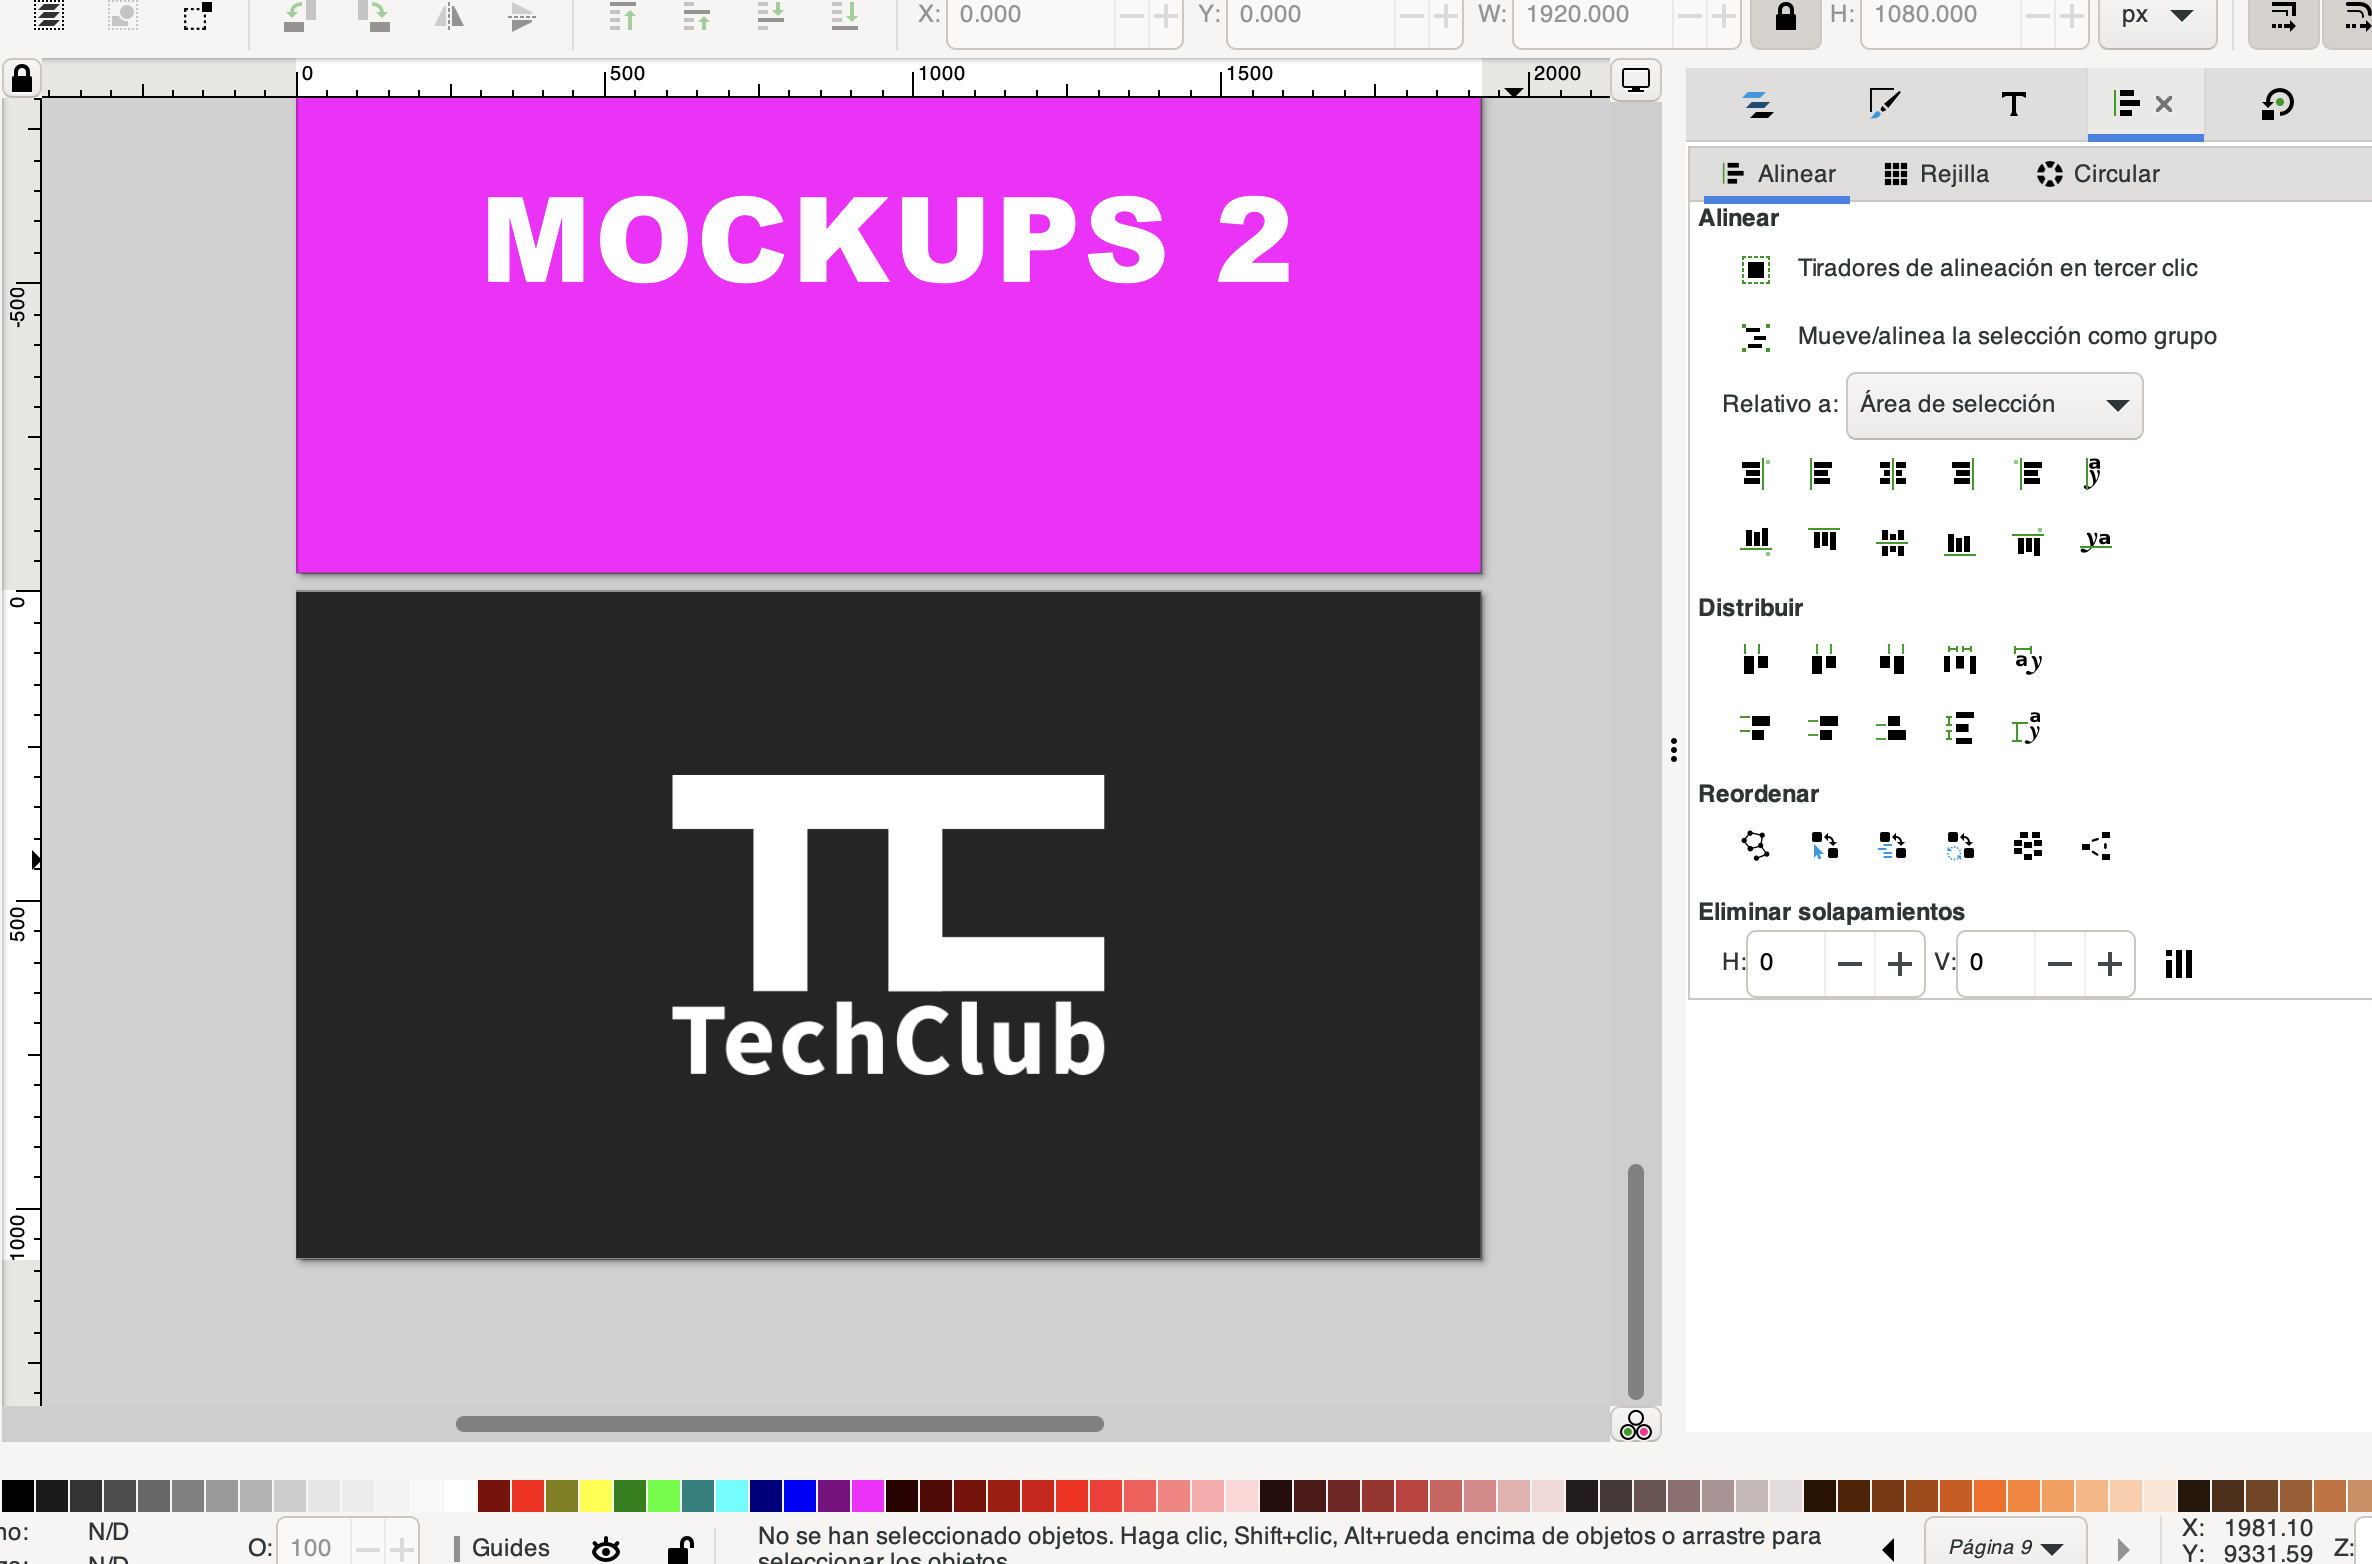The height and width of the screenshot is (1564, 2372).
Task: Click the W width field 1920.000
Action: (1592, 16)
